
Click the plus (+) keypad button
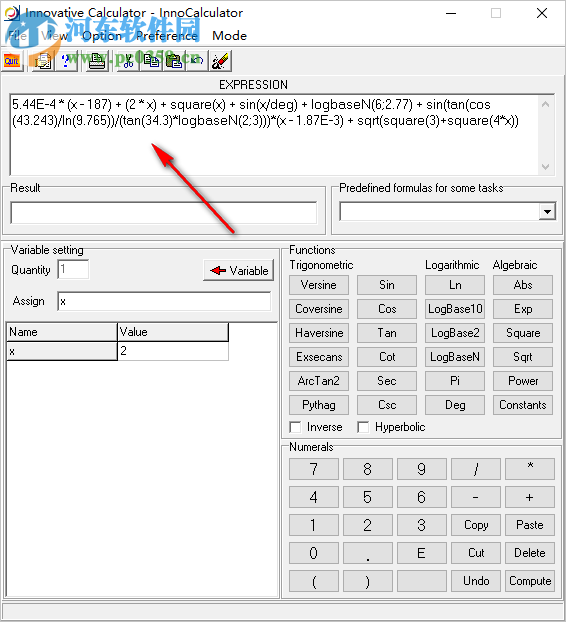530,497
